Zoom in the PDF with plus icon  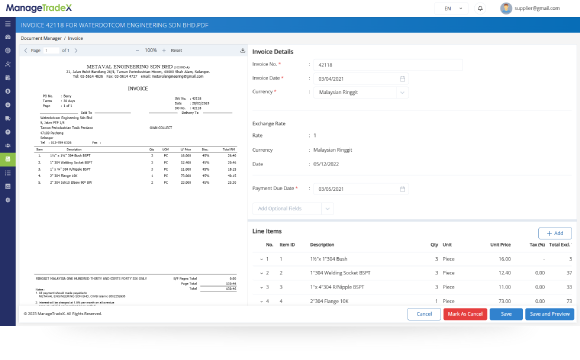(x=164, y=50)
